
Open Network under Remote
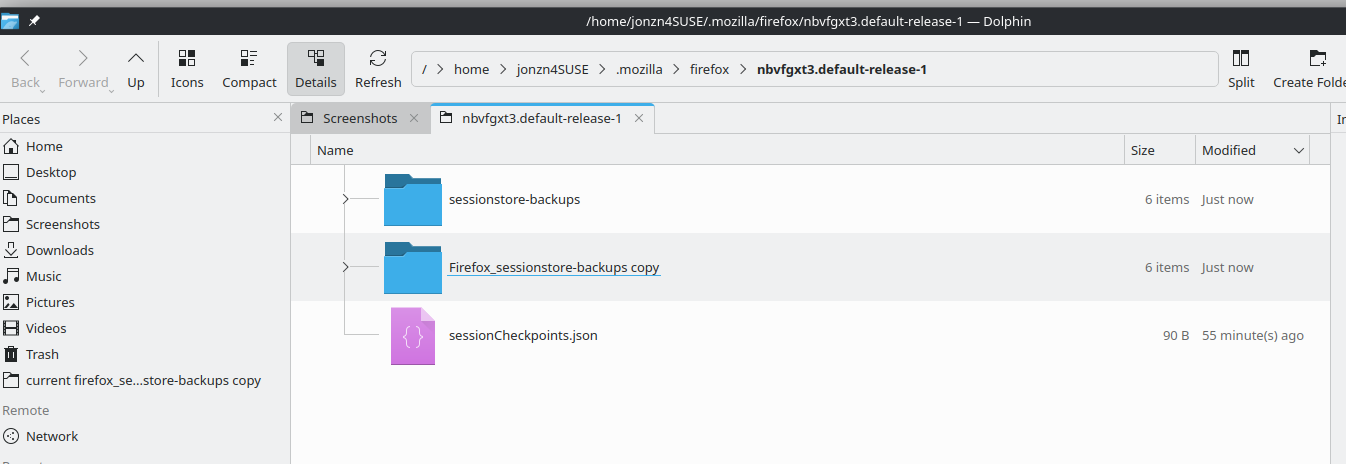(x=145, y=436)
